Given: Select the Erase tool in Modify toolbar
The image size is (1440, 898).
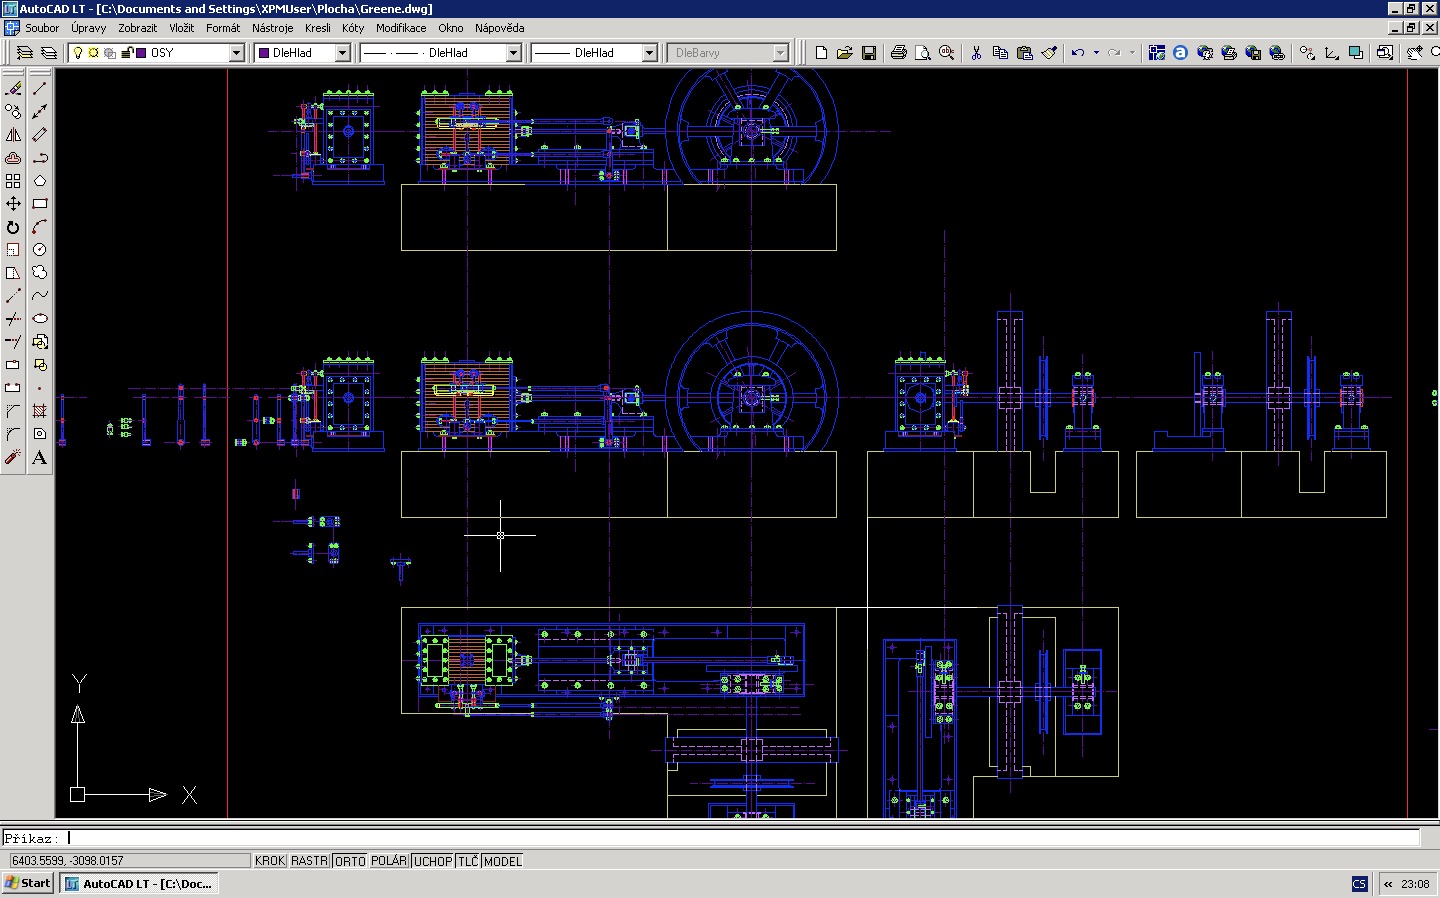Looking at the screenshot, I should click(13, 88).
